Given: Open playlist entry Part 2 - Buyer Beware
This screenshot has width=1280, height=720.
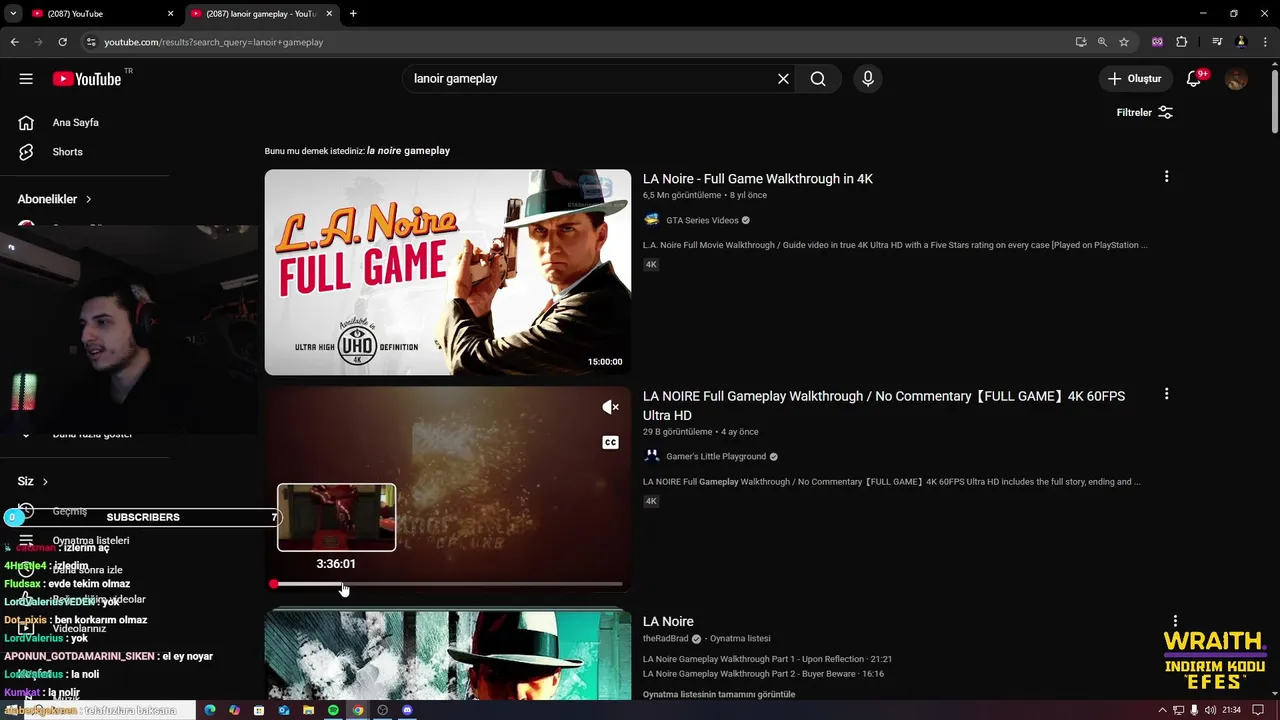Looking at the screenshot, I should [763, 674].
